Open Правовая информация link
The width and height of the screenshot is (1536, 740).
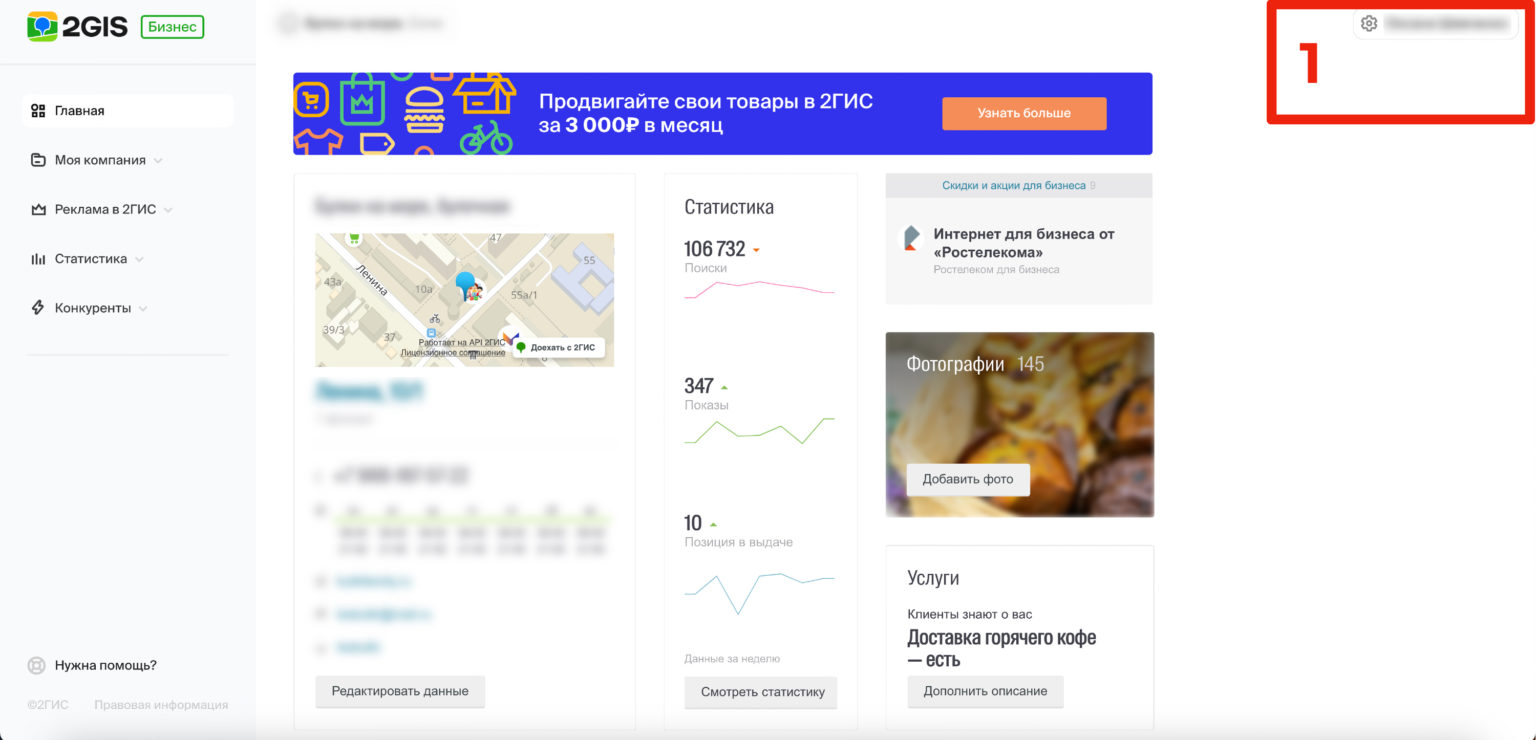[x=161, y=705]
